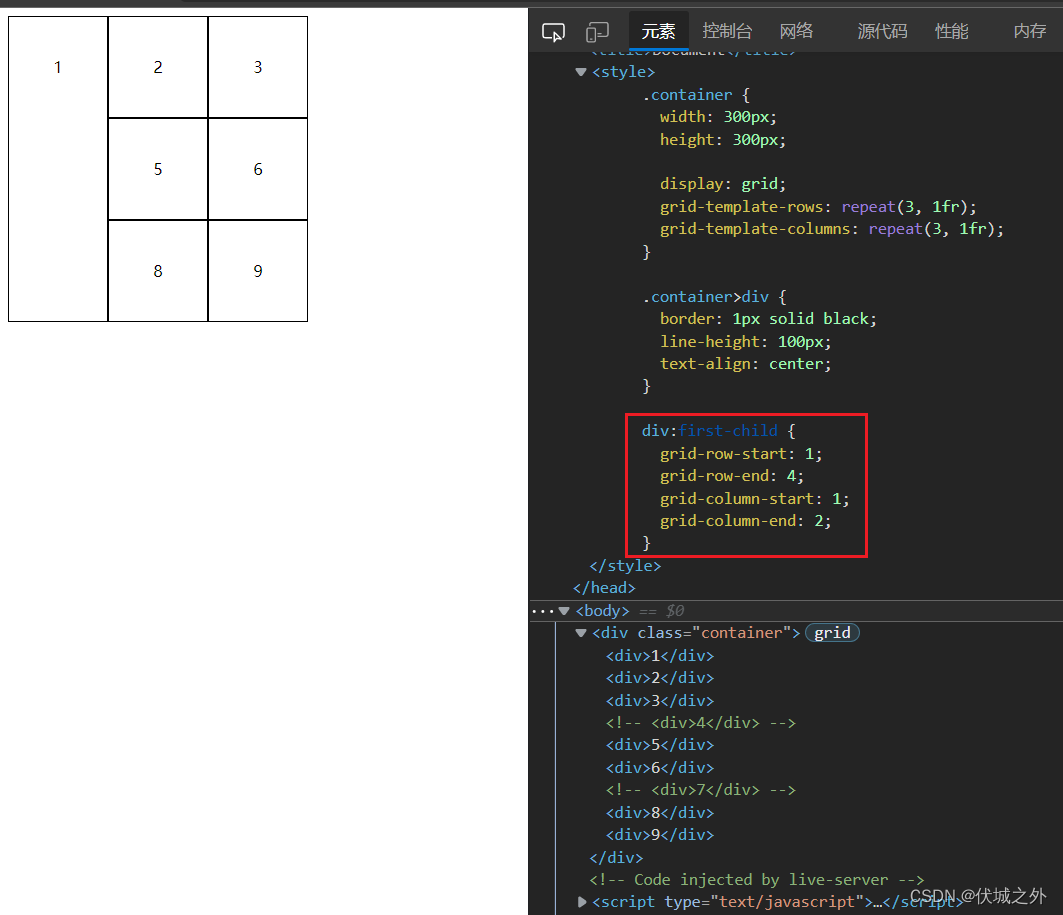This screenshot has width=1063, height=915.
Task: Click the 'div:first-child {' selector line
Action: click(x=719, y=431)
